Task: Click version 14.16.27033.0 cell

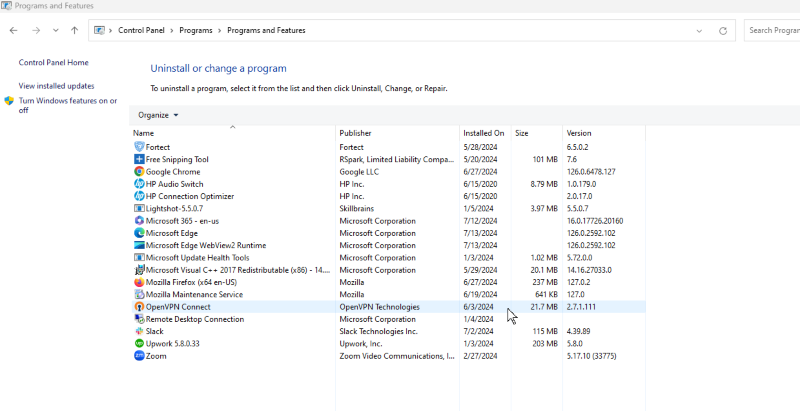Action: [589, 270]
